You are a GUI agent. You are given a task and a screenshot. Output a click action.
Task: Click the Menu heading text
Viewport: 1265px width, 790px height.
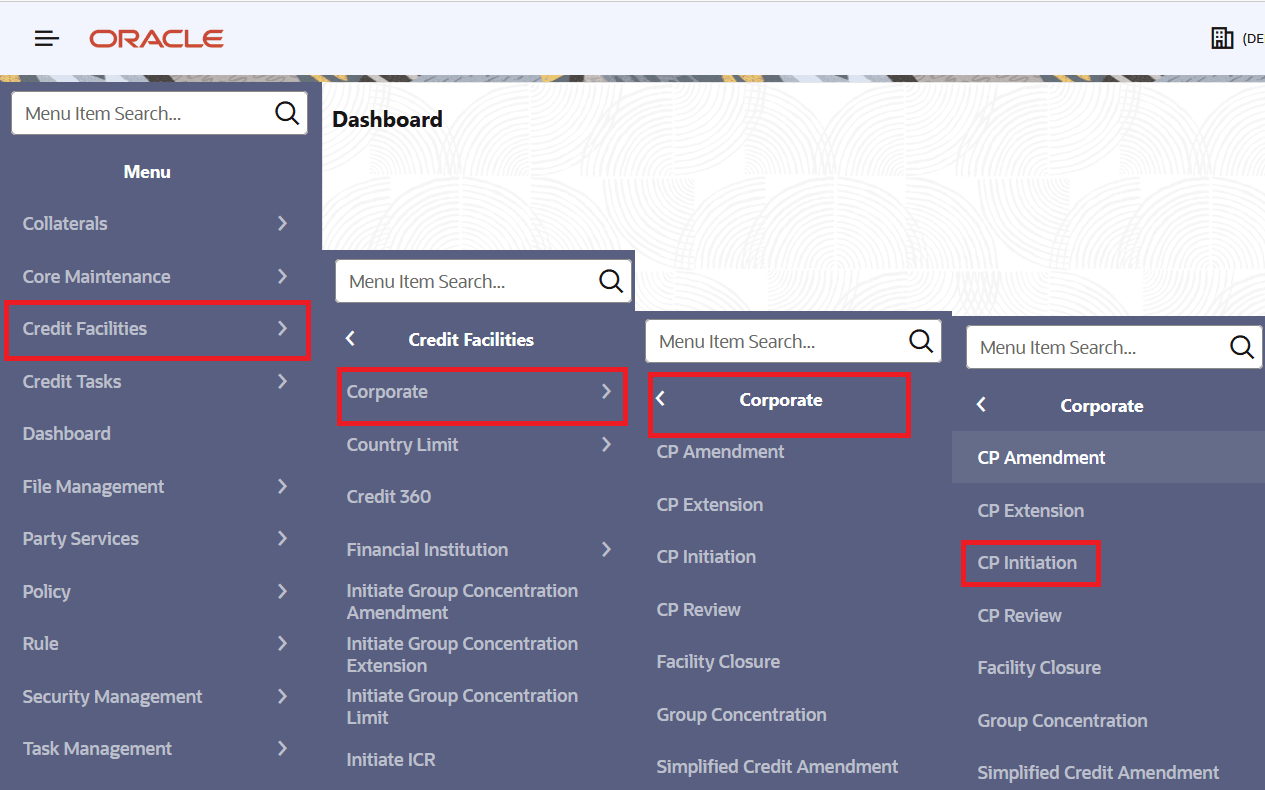[x=147, y=172]
